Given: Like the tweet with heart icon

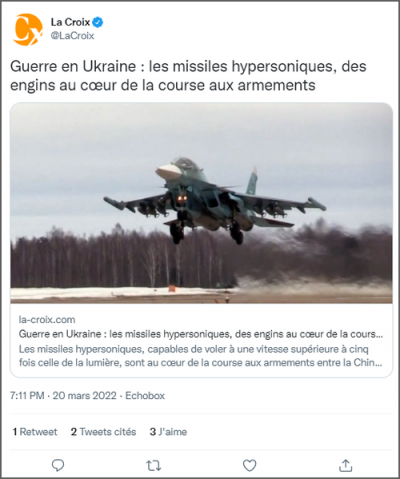Looking at the screenshot, I should (x=249, y=465).
